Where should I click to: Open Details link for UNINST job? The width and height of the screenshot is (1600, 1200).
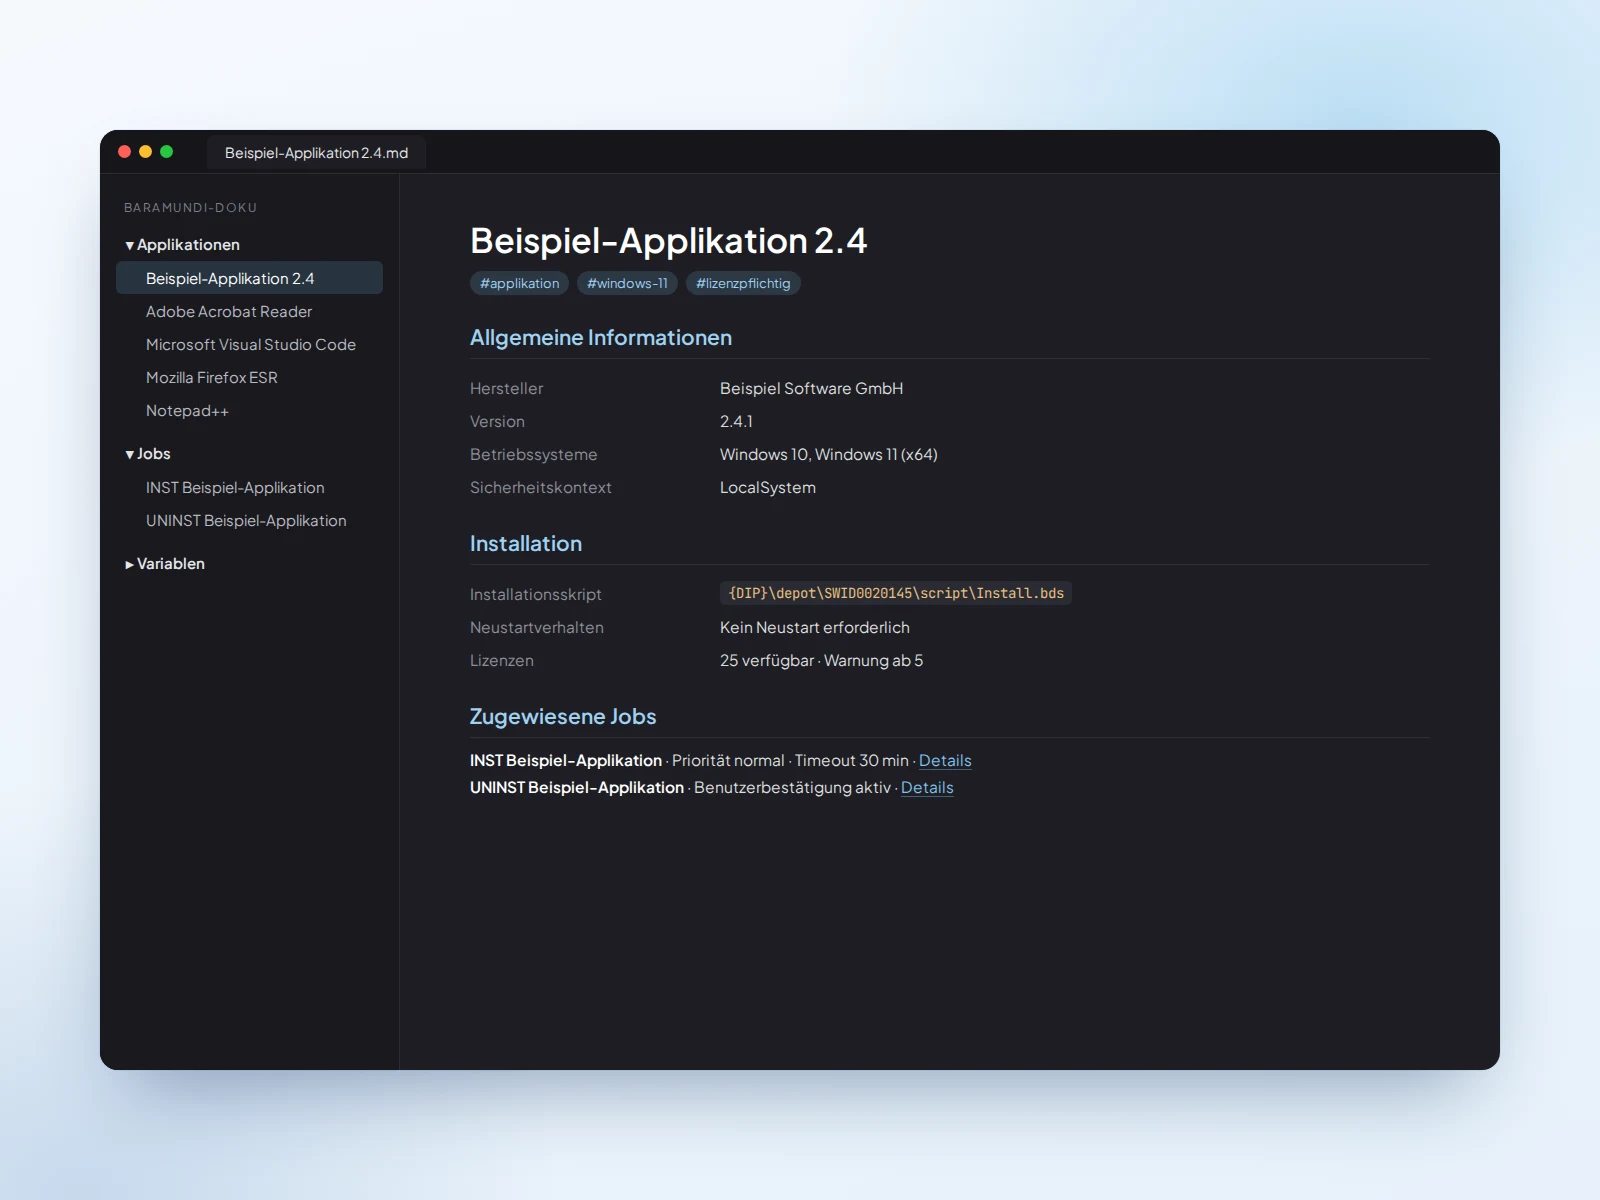pos(927,787)
